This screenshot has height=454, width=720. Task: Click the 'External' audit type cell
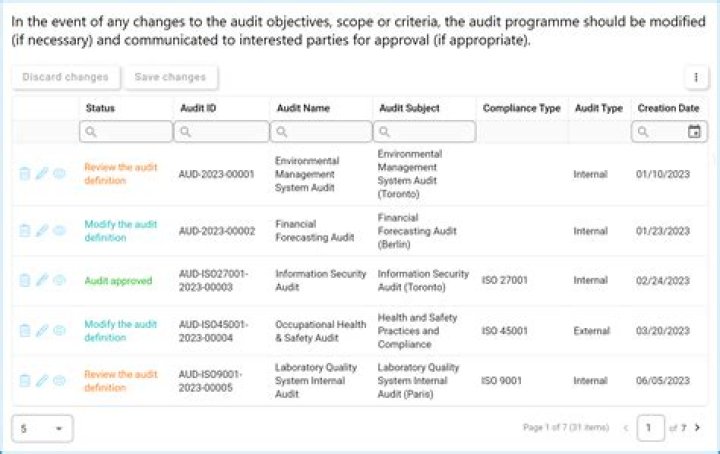pos(591,331)
